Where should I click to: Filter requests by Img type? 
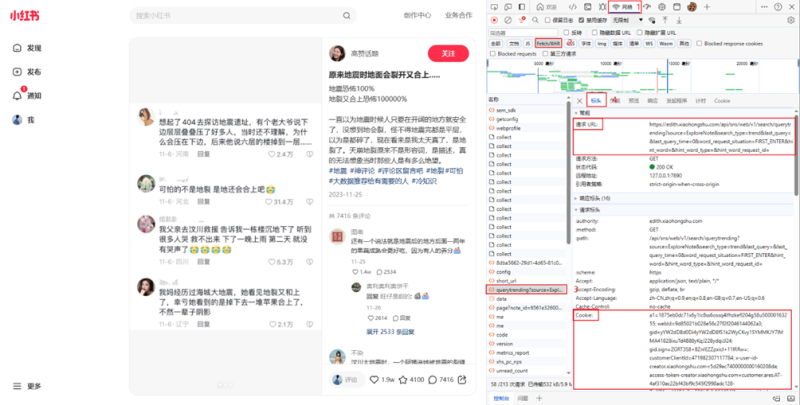(602, 43)
